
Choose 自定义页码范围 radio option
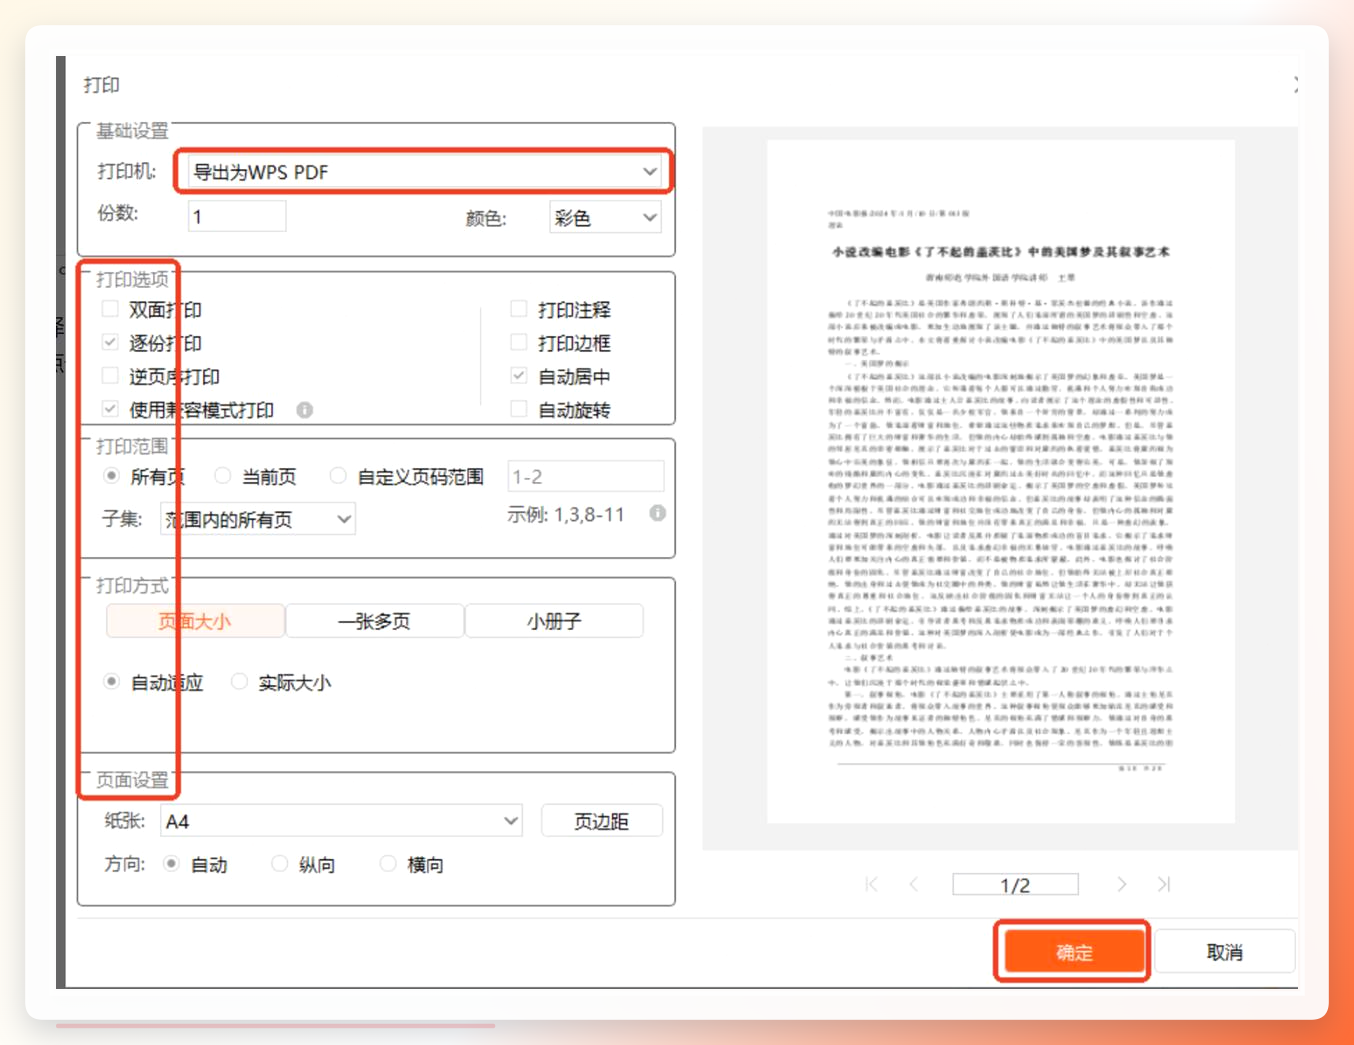[338, 476]
